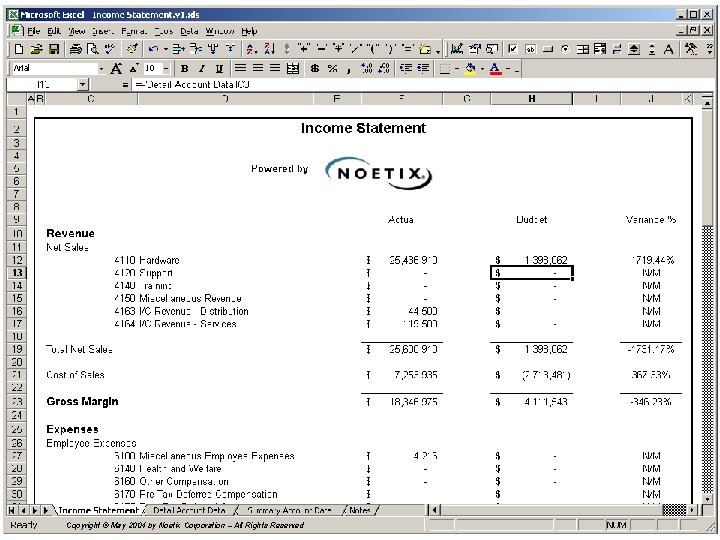Open the Fill Color dropdown arrow
The height and width of the screenshot is (540, 720).
tap(482, 68)
